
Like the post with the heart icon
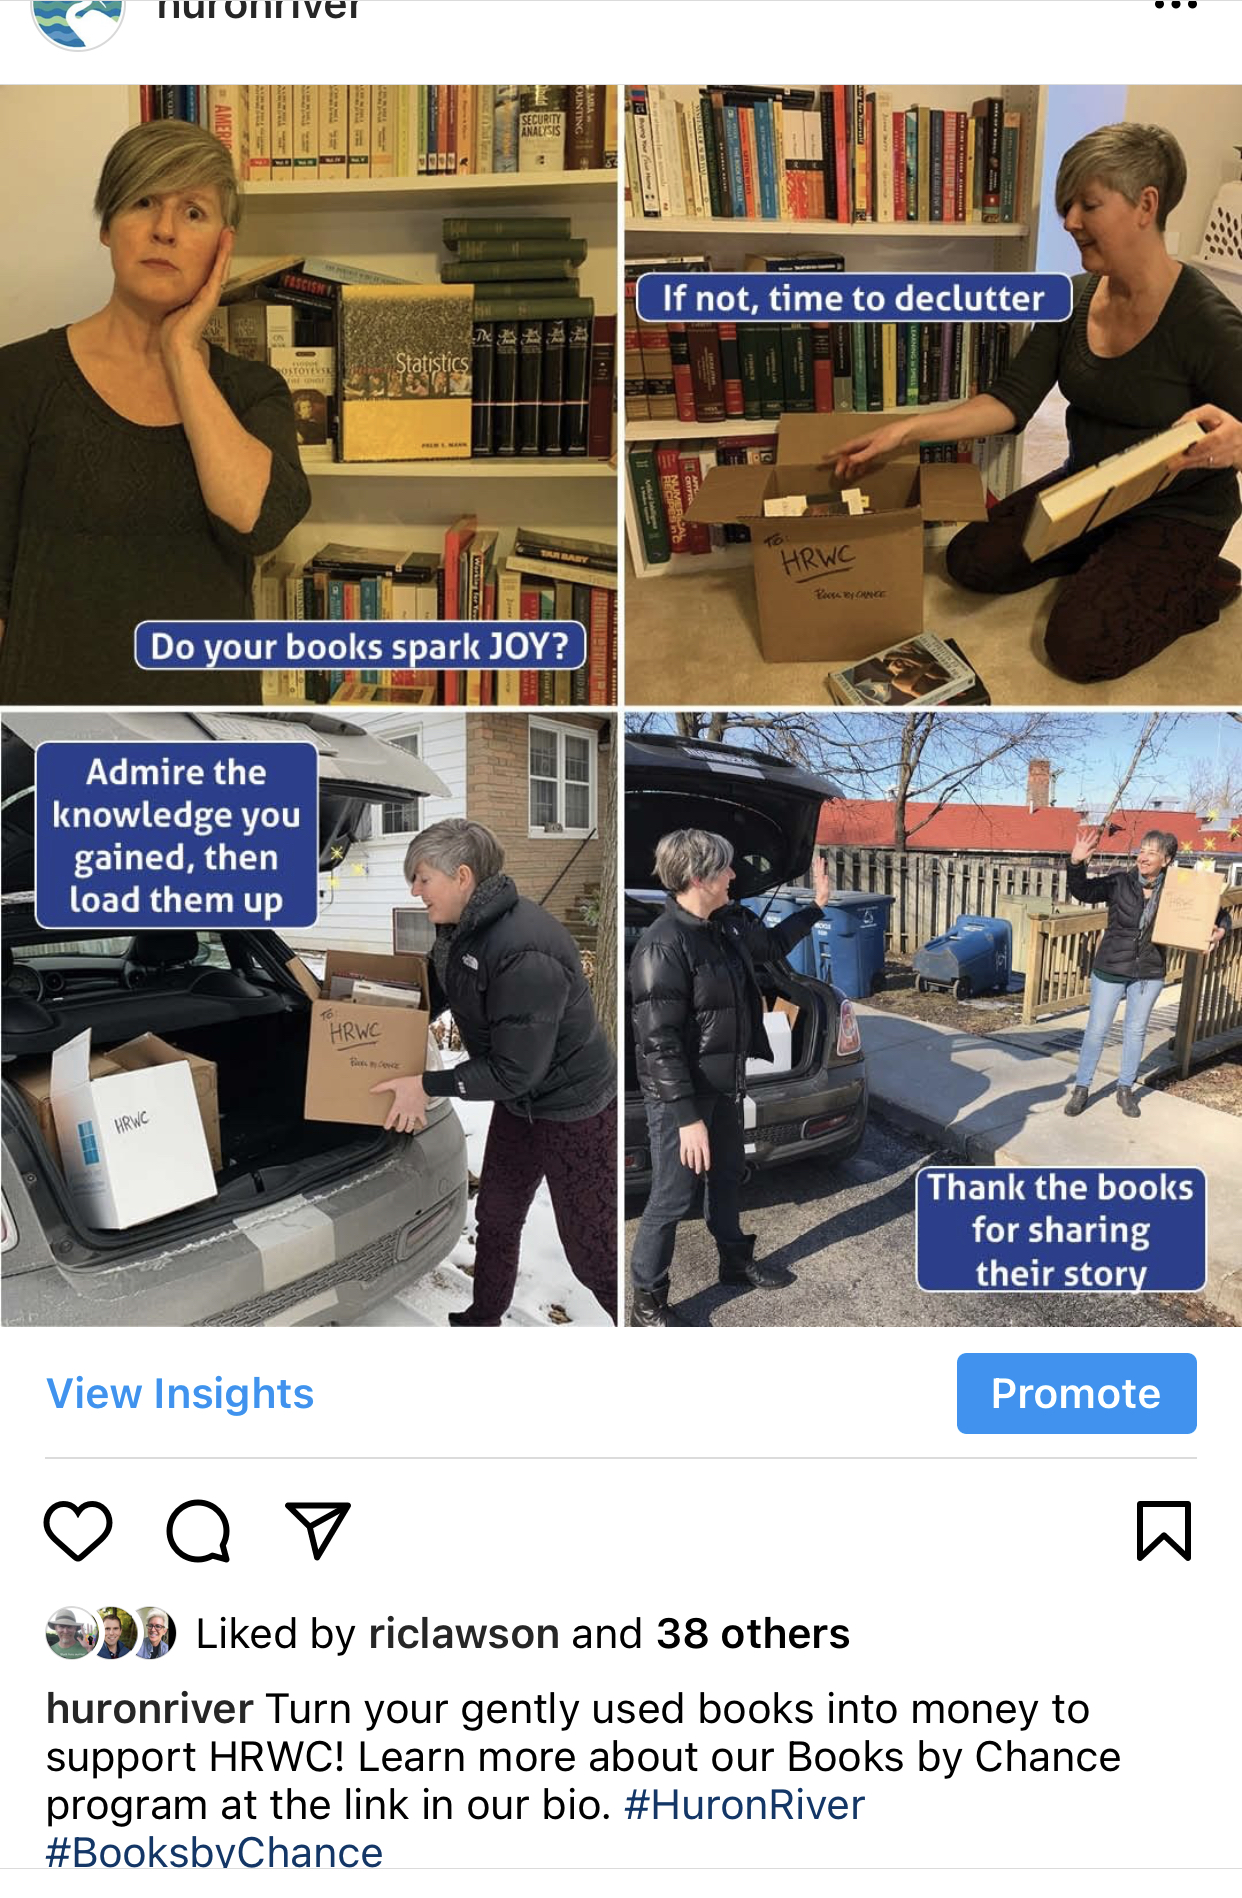[78, 1530]
